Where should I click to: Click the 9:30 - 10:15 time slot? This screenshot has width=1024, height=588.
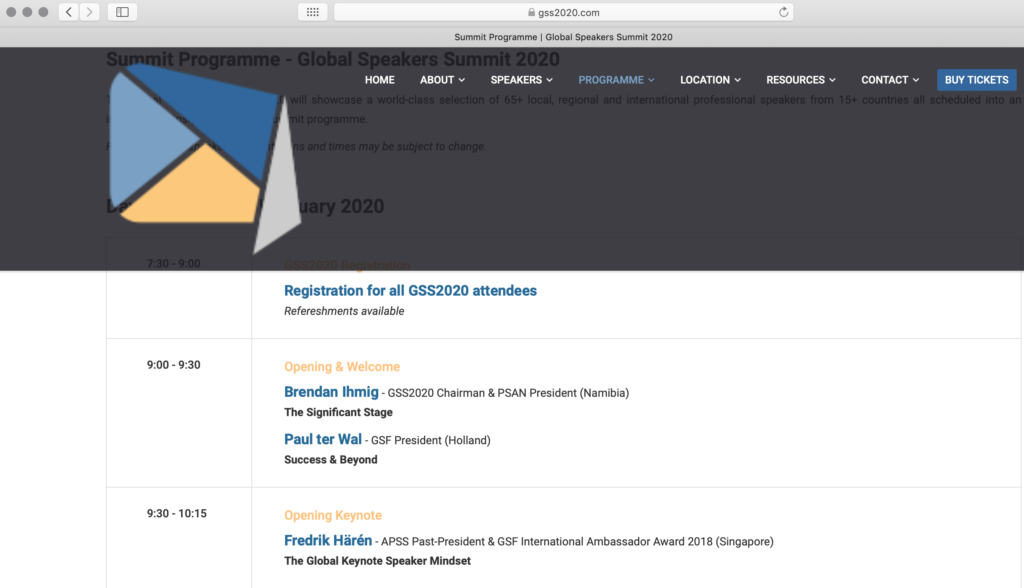click(176, 514)
